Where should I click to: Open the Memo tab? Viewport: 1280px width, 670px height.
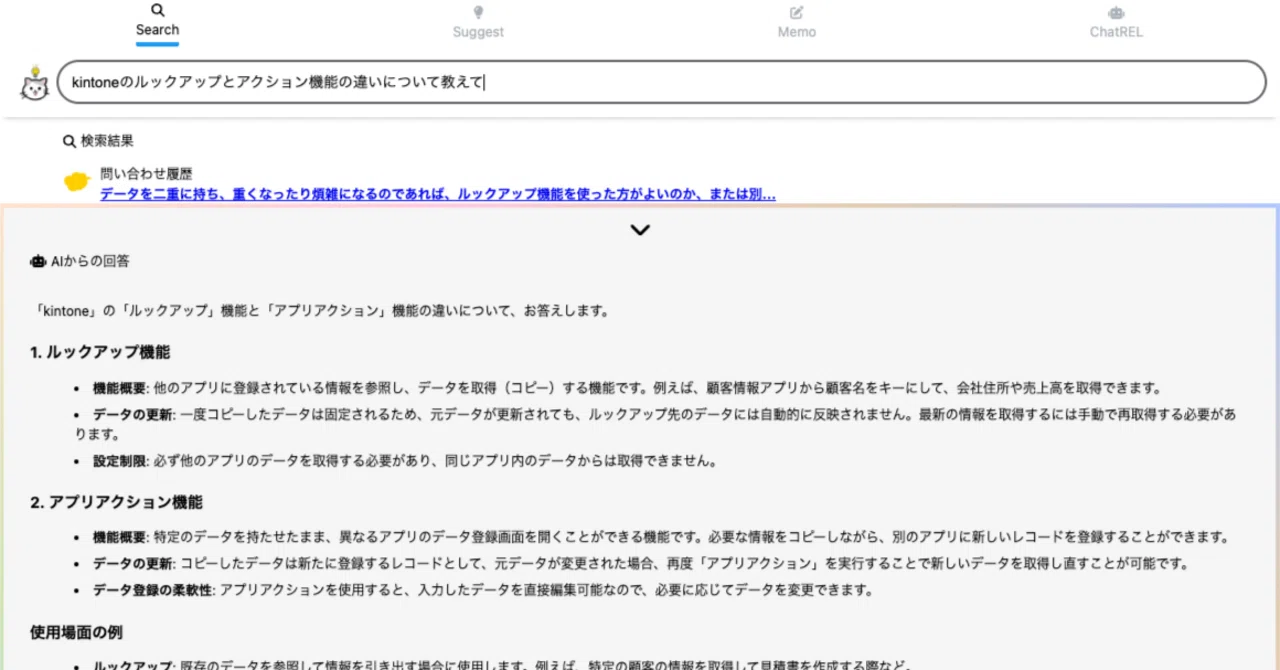797,22
